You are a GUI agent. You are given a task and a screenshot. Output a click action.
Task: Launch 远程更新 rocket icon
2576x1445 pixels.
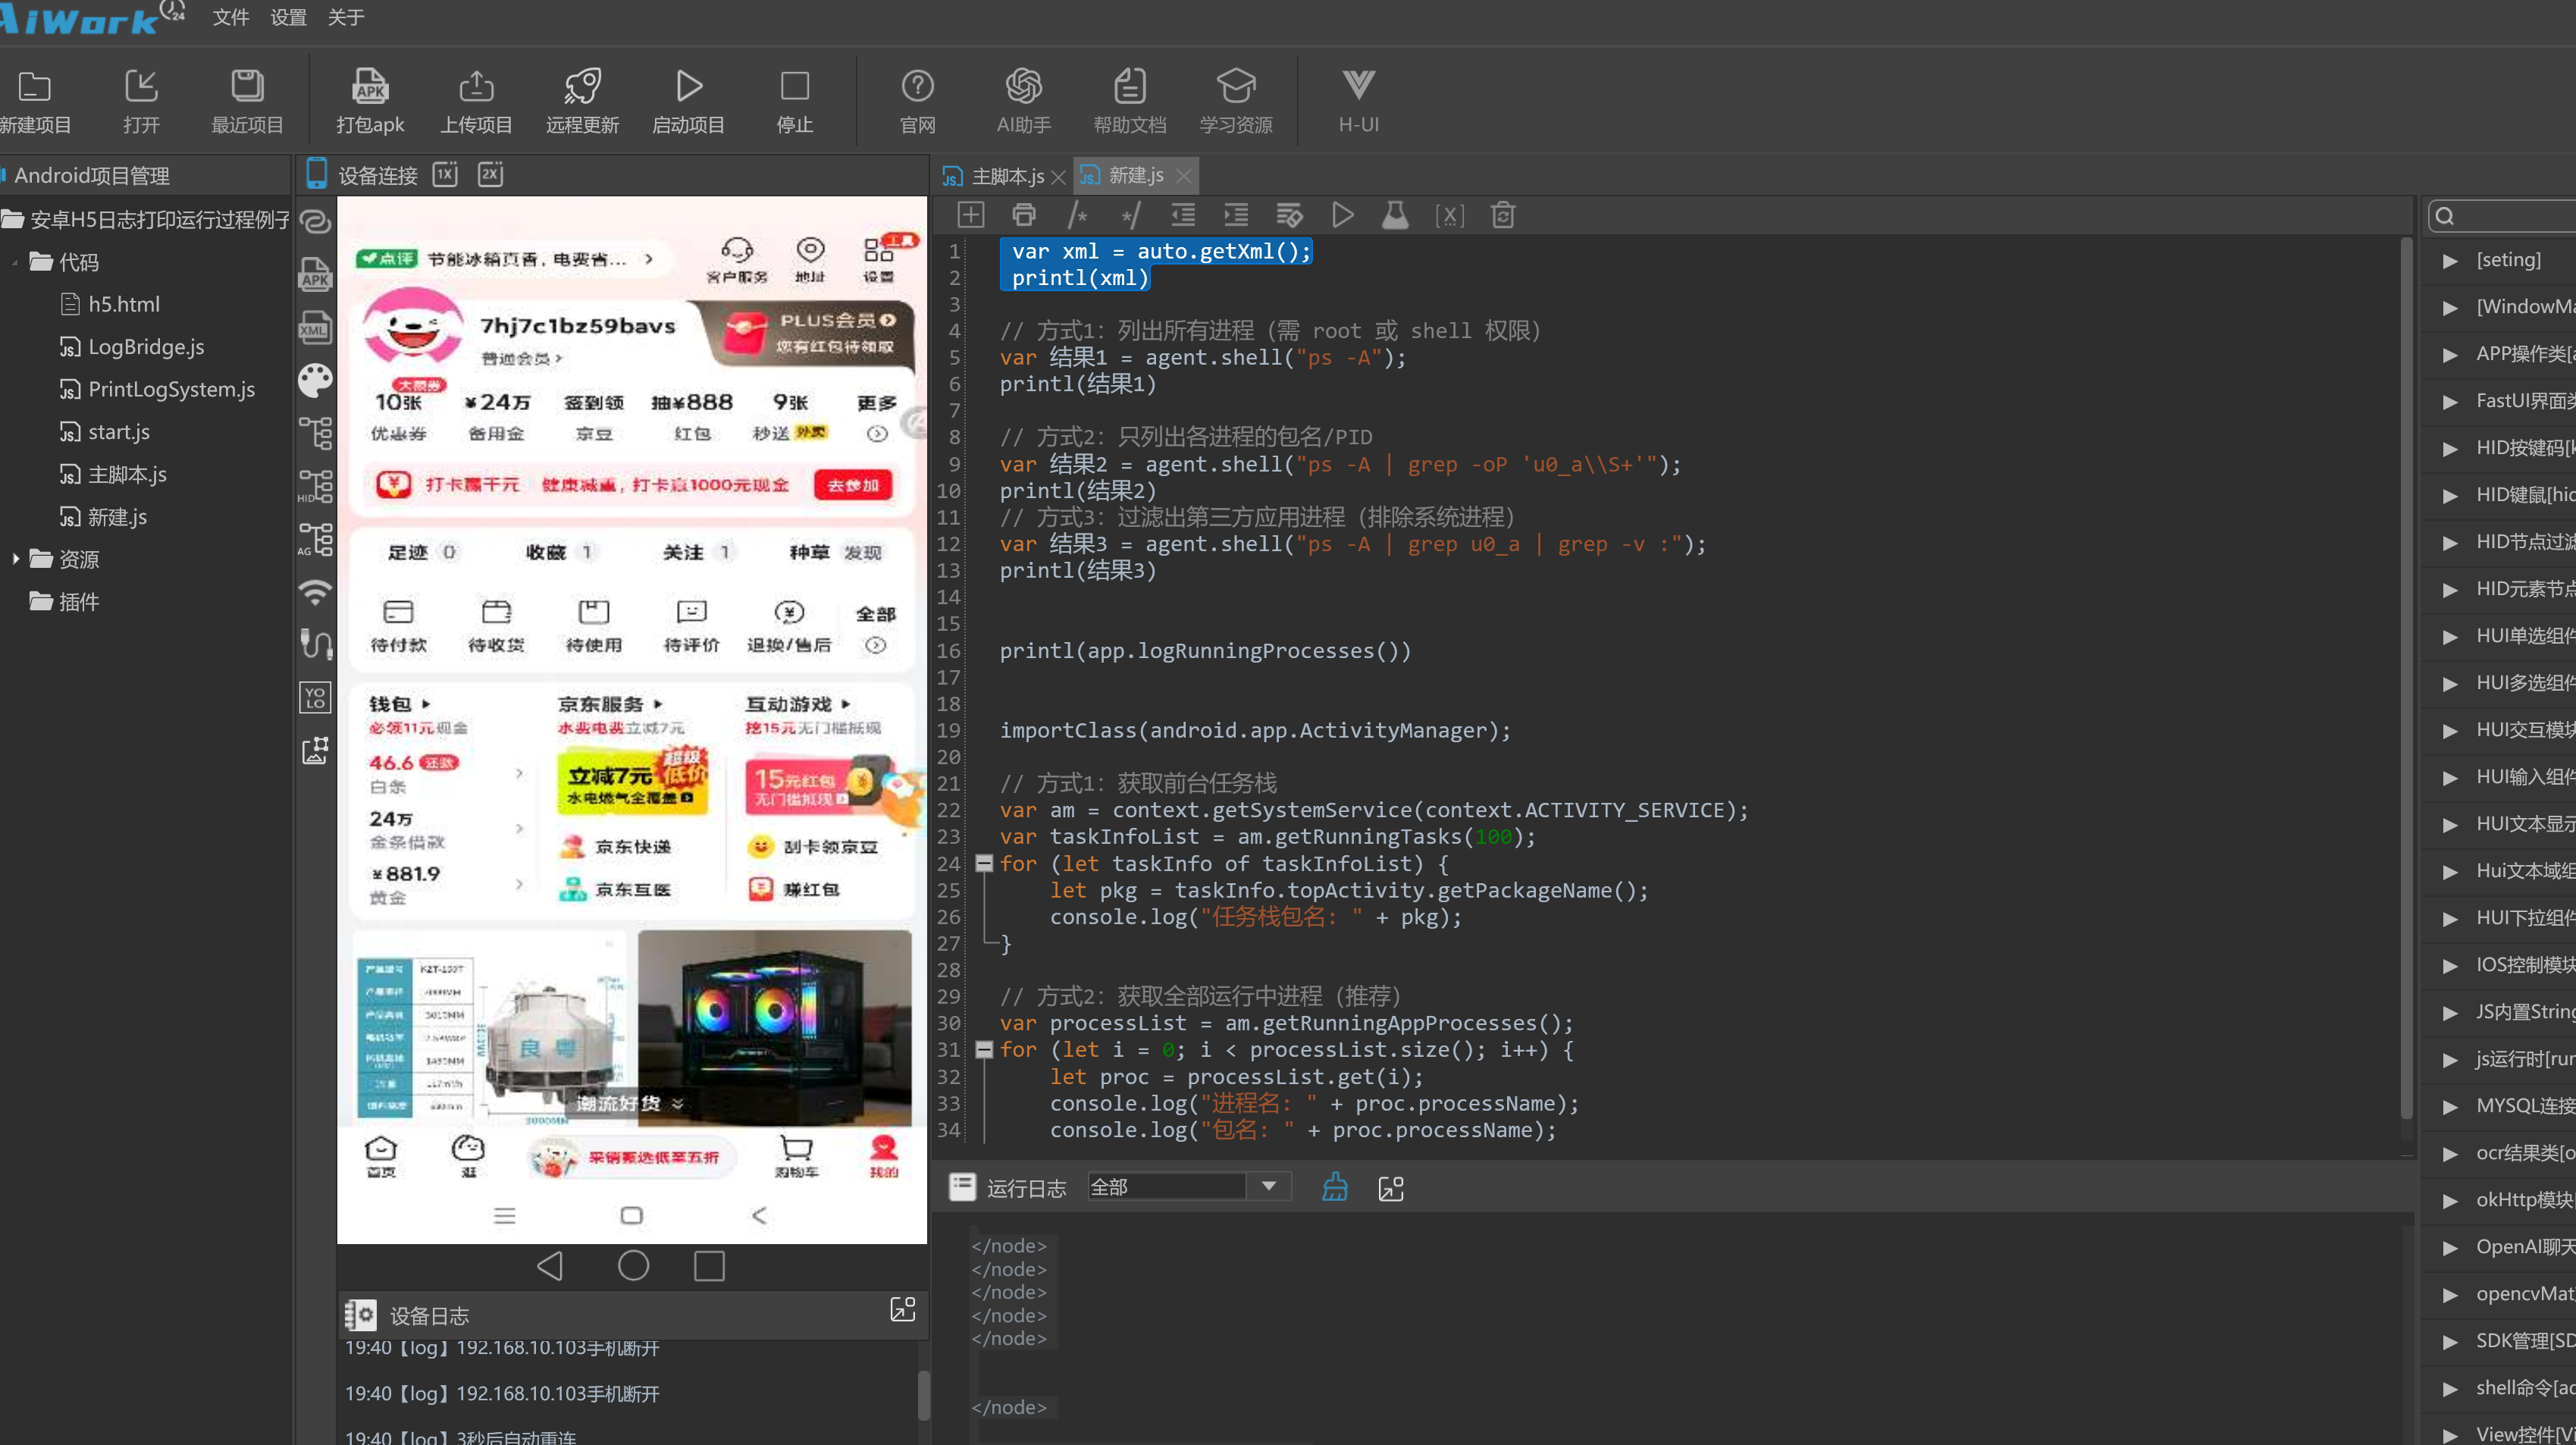[x=582, y=100]
